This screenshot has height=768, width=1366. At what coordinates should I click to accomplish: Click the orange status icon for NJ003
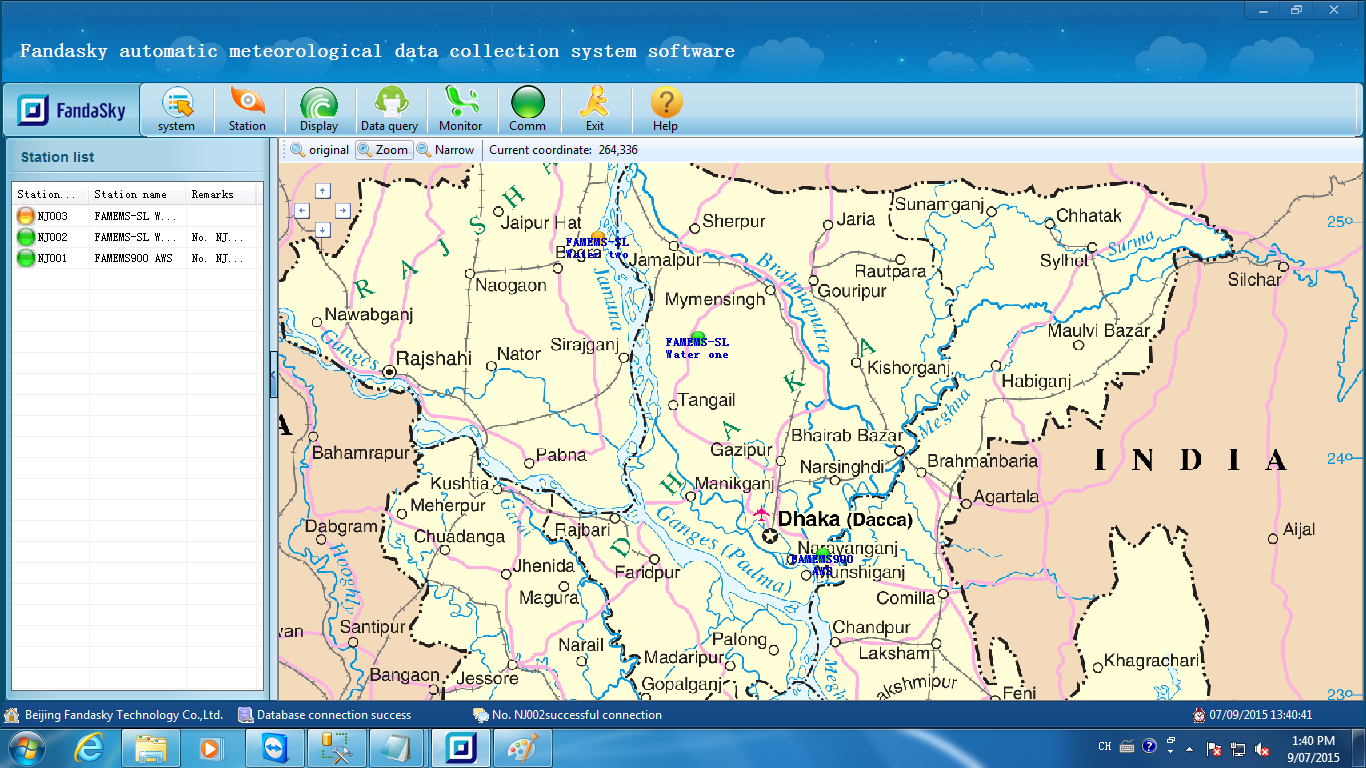(26, 216)
